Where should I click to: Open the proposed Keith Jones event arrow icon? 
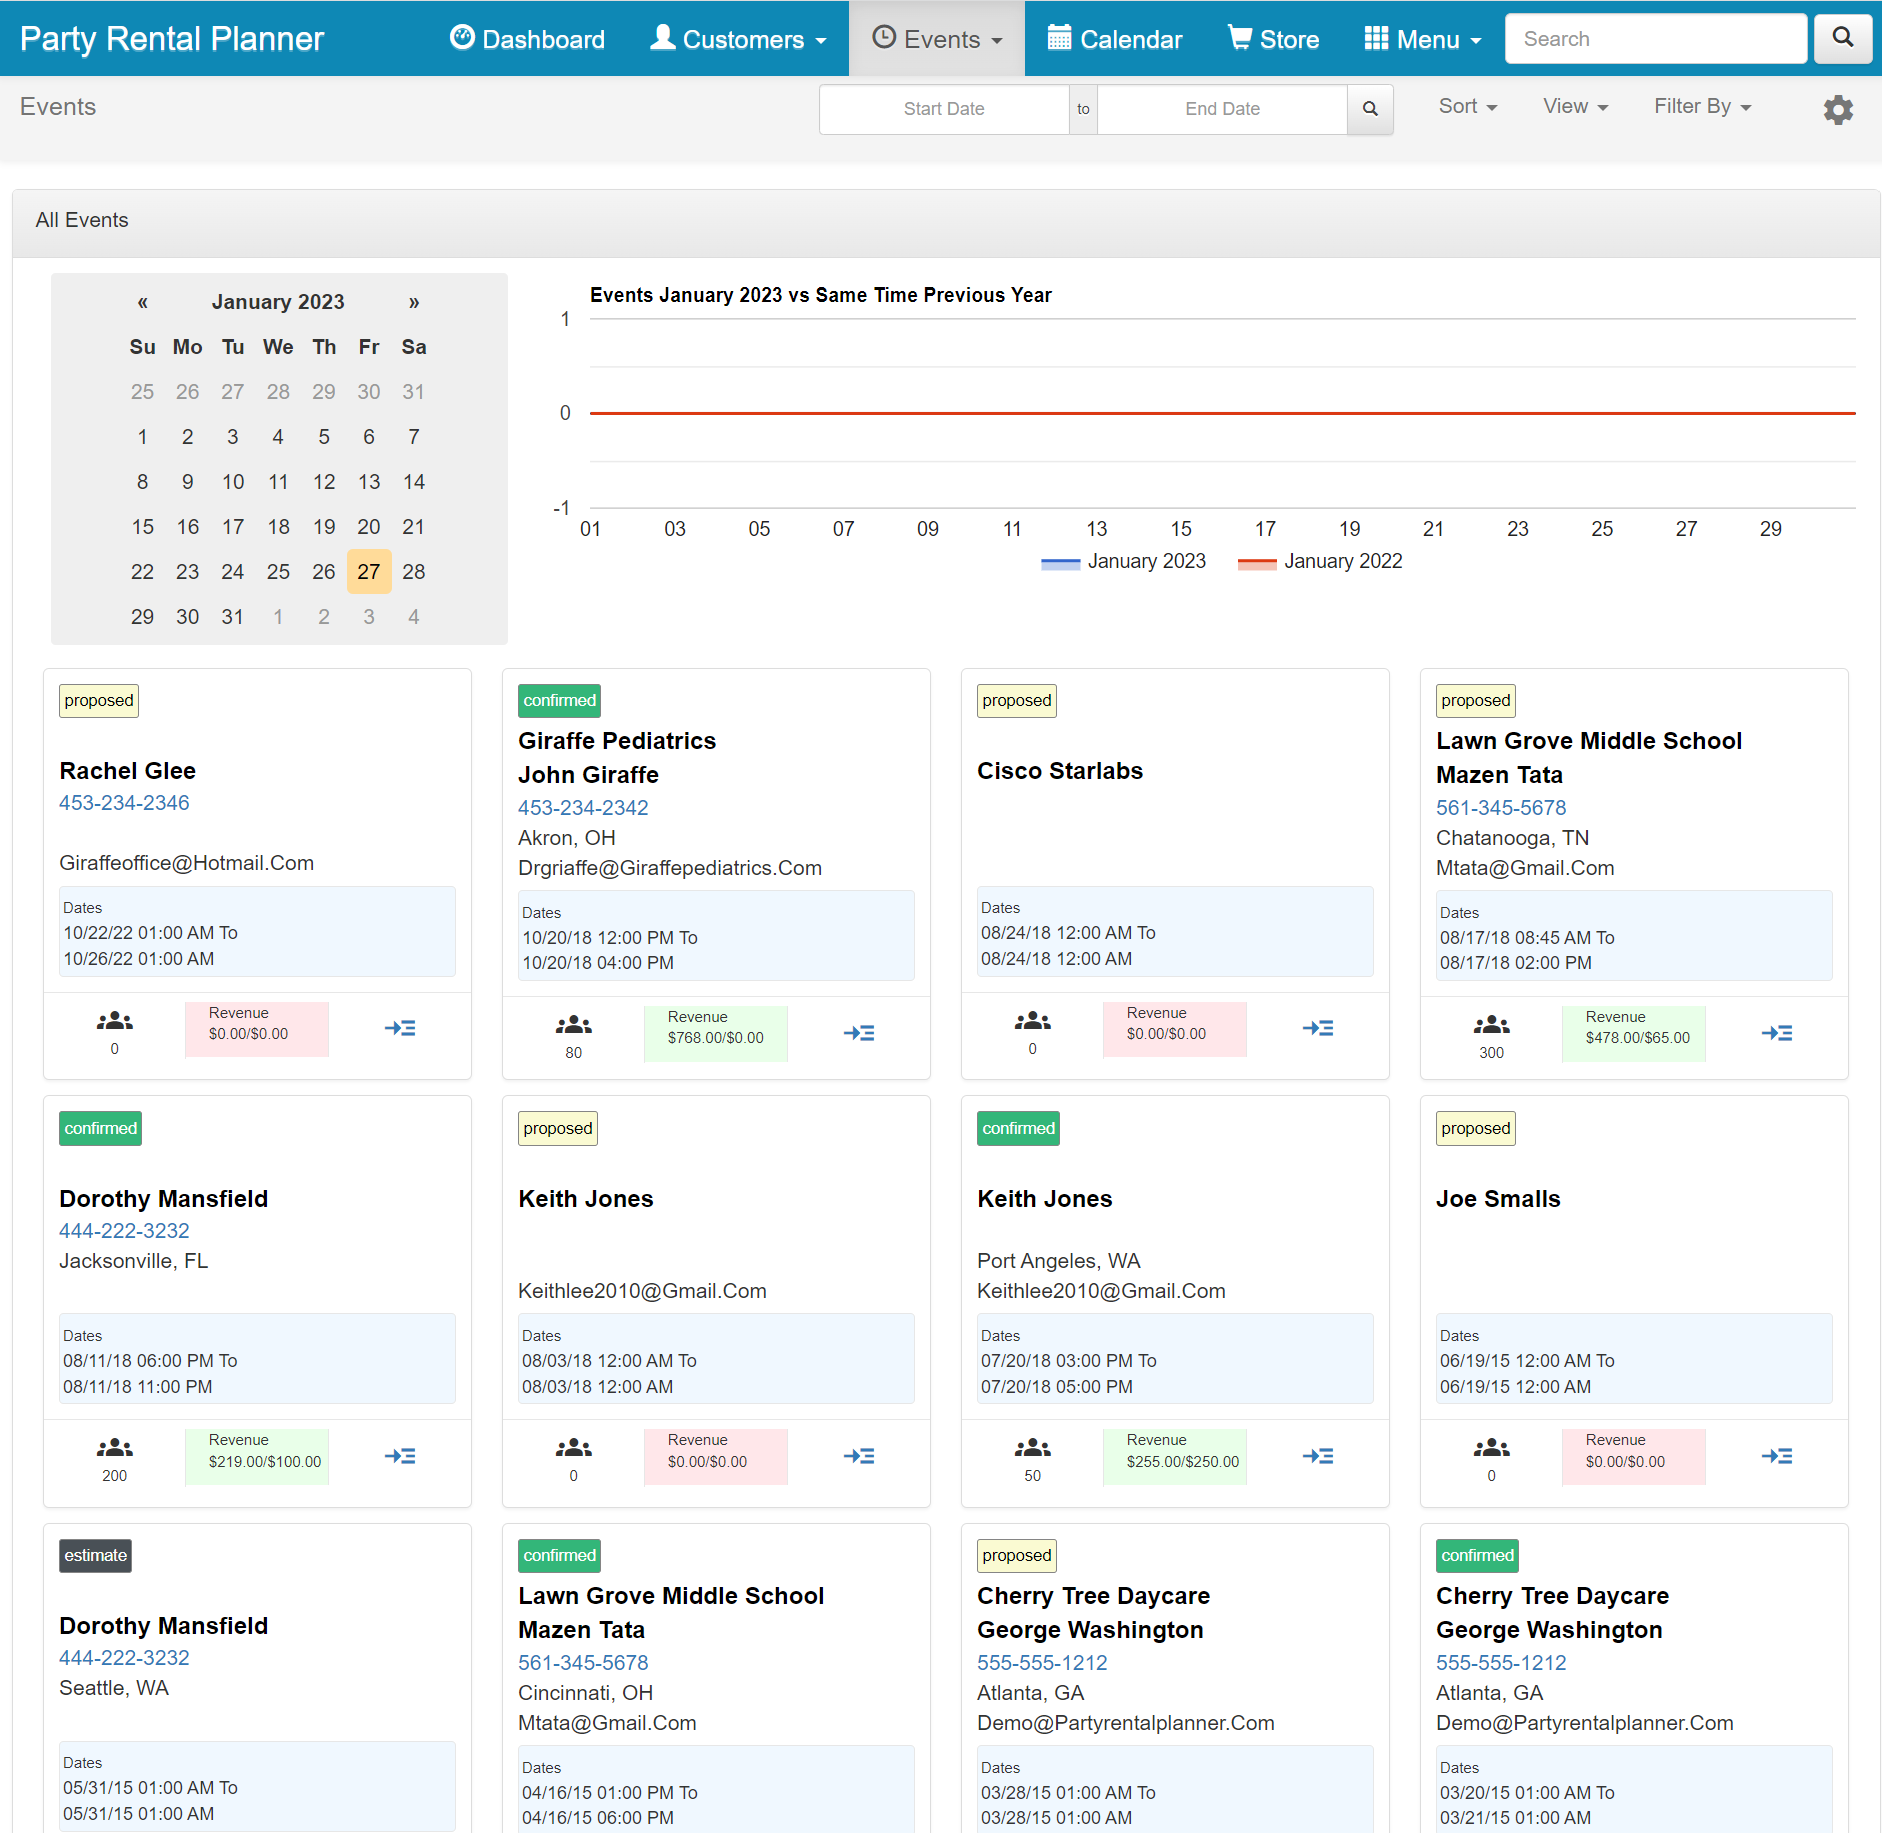click(859, 1456)
